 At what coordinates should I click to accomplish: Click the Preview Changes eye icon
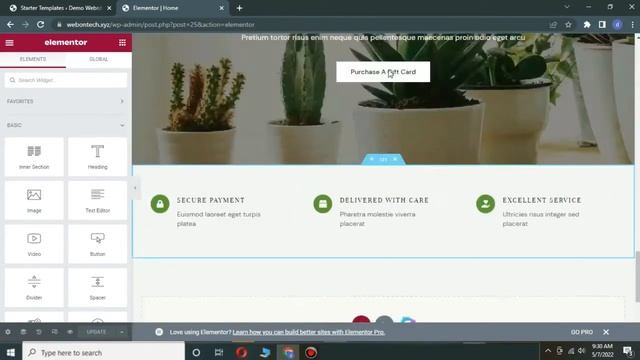tap(70, 332)
